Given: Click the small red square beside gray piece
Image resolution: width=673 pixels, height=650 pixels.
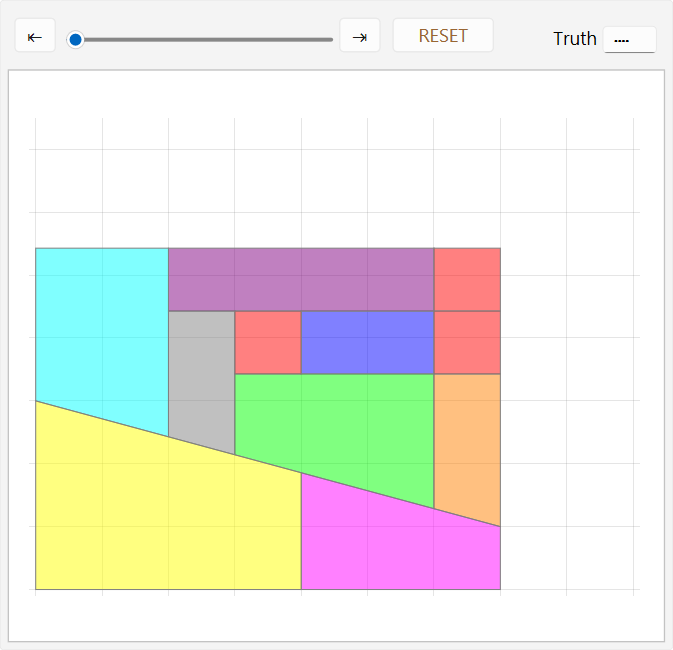Looking at the screenshot, I should 267,342.
